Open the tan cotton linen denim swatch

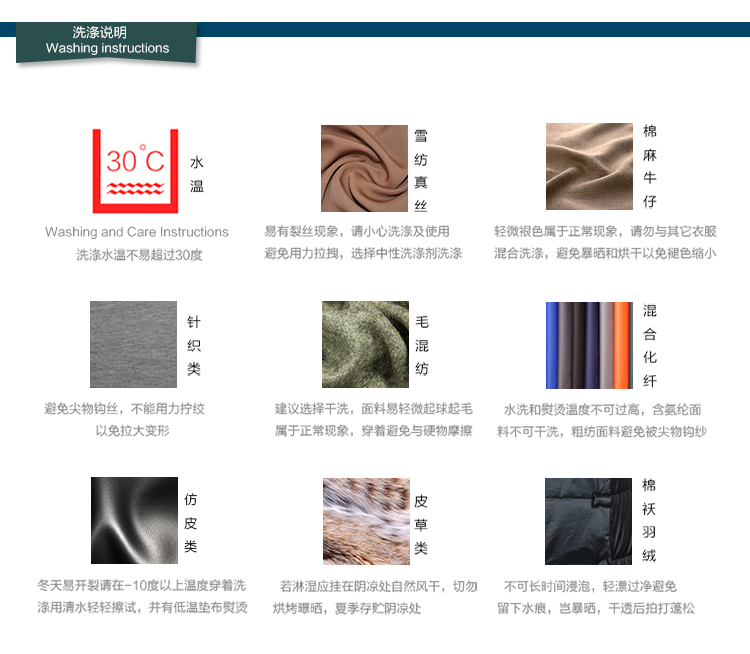589,166
